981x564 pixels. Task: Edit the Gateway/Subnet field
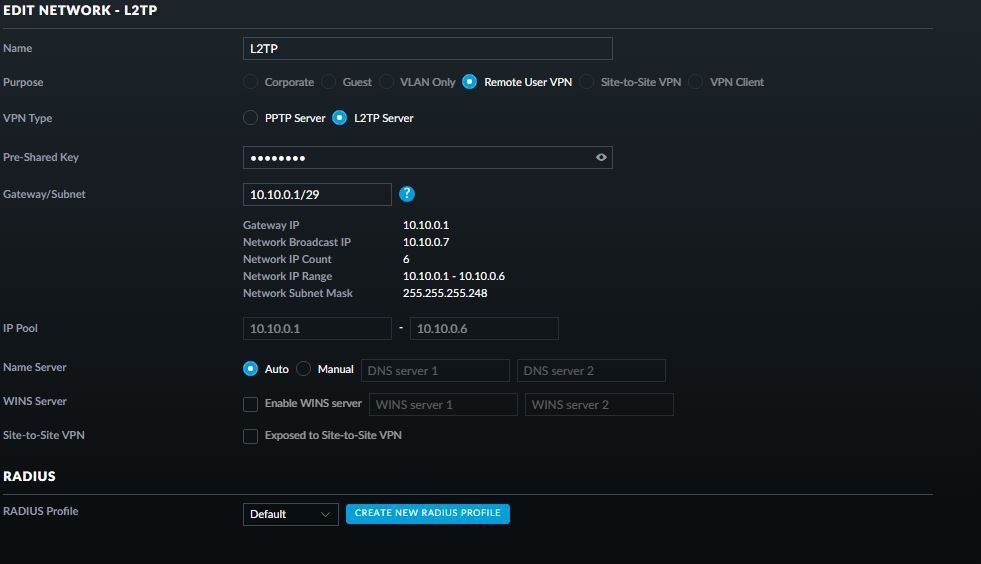[316, 194]
